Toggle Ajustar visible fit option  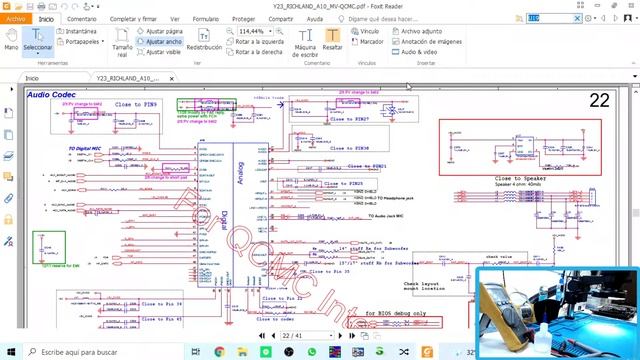(x=159, y=52)
